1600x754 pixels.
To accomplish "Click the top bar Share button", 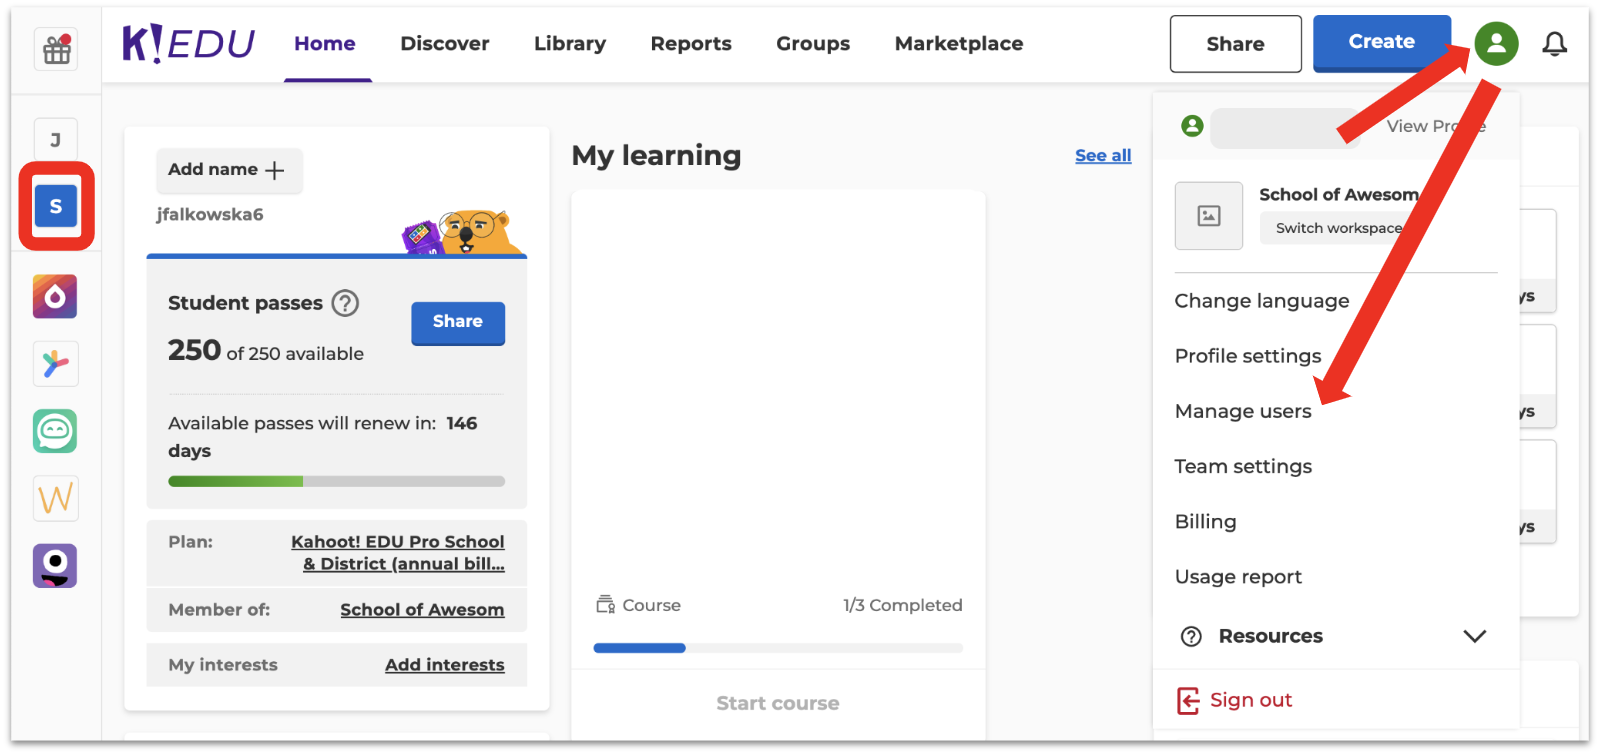I will coord(1236,44).
